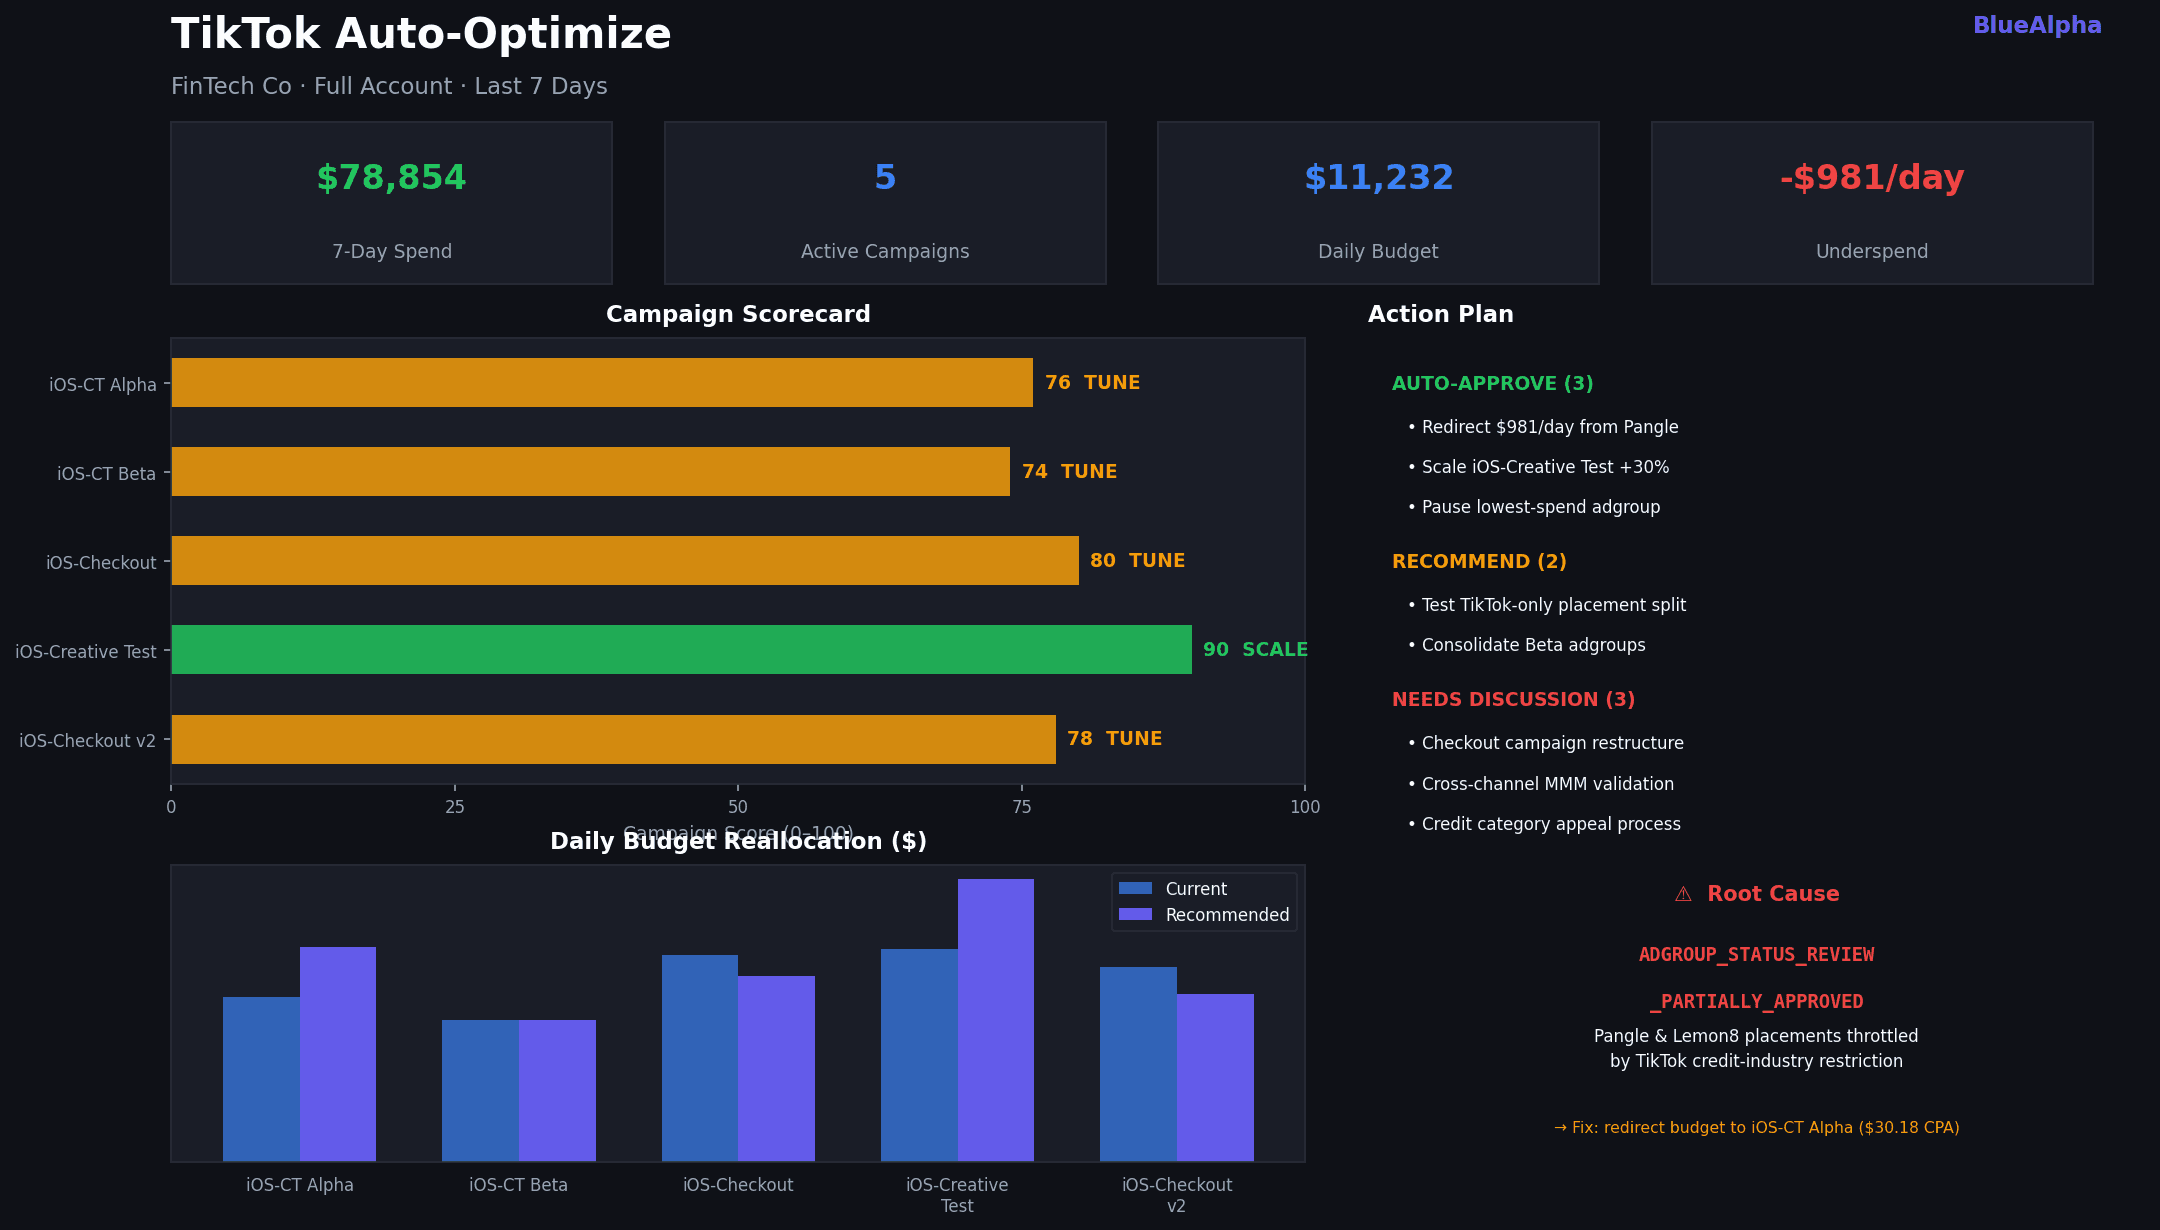
Task: Click the Campaign Scorecard heading
Action: (x=738, y=315)
